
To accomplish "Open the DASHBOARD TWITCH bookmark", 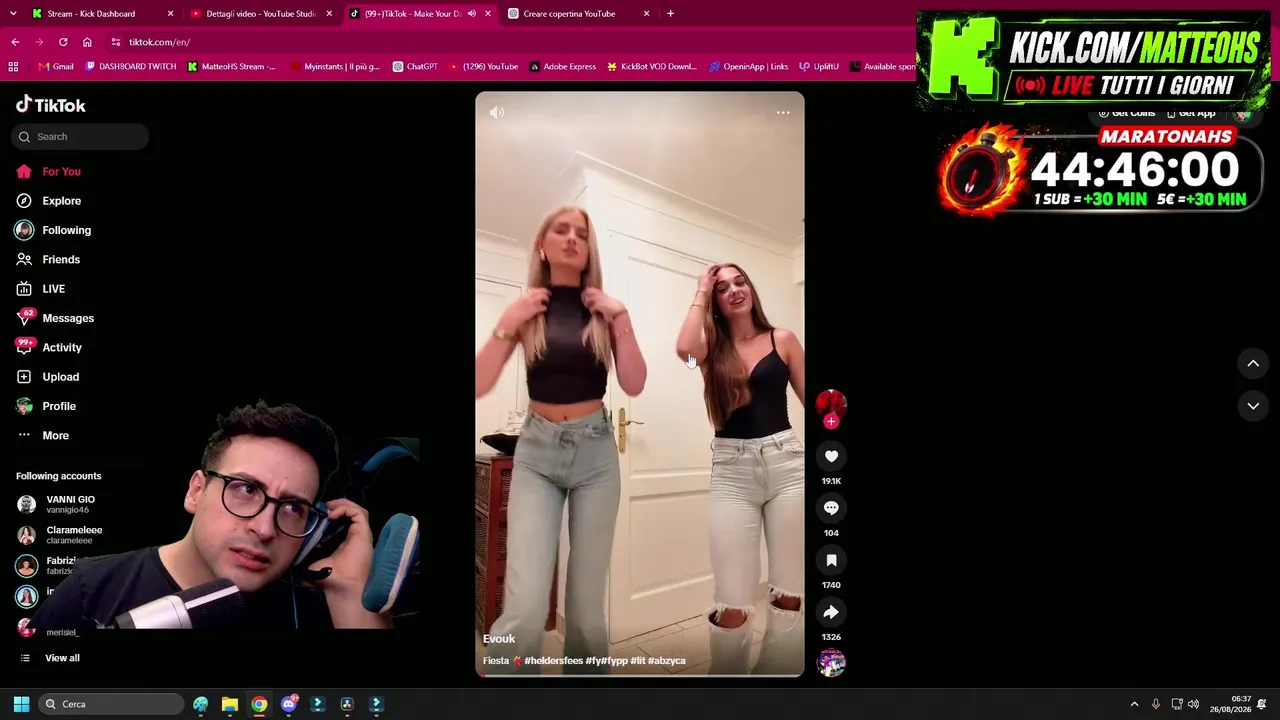I will 131,67.
